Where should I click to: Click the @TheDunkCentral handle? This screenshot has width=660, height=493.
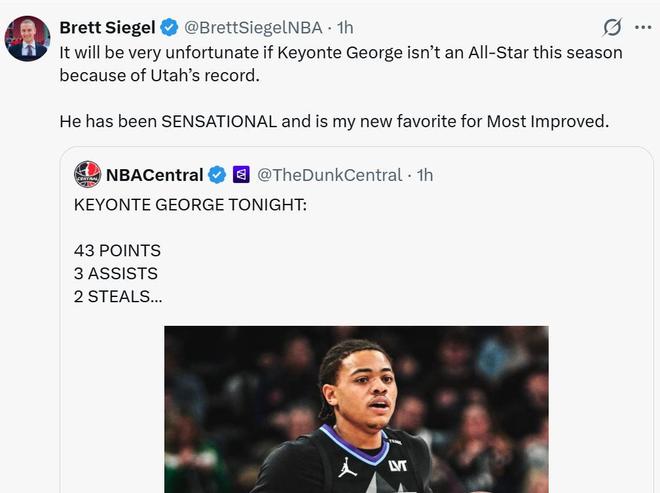pos(331,175)
